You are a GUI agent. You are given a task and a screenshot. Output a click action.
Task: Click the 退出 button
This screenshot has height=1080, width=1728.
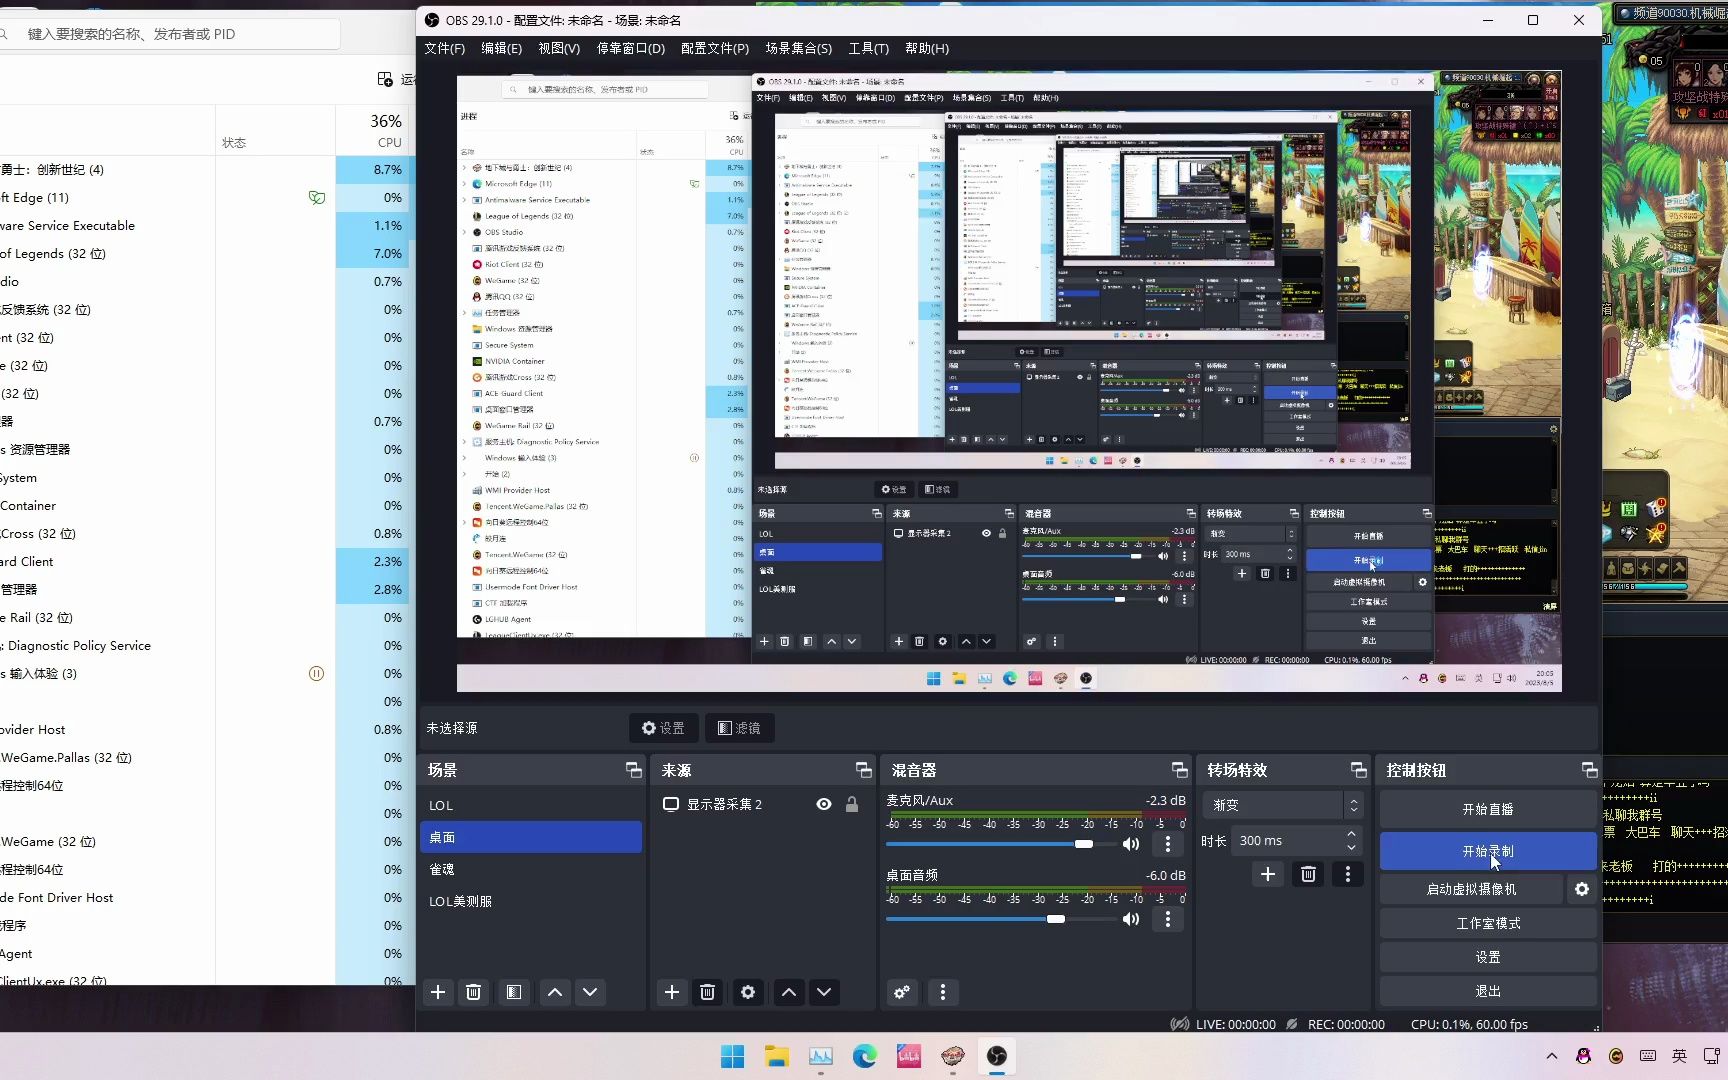pos(1488,991)
